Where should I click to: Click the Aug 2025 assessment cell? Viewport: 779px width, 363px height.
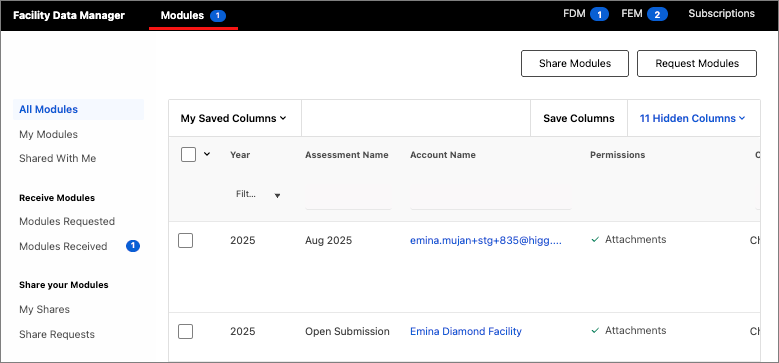328,240
